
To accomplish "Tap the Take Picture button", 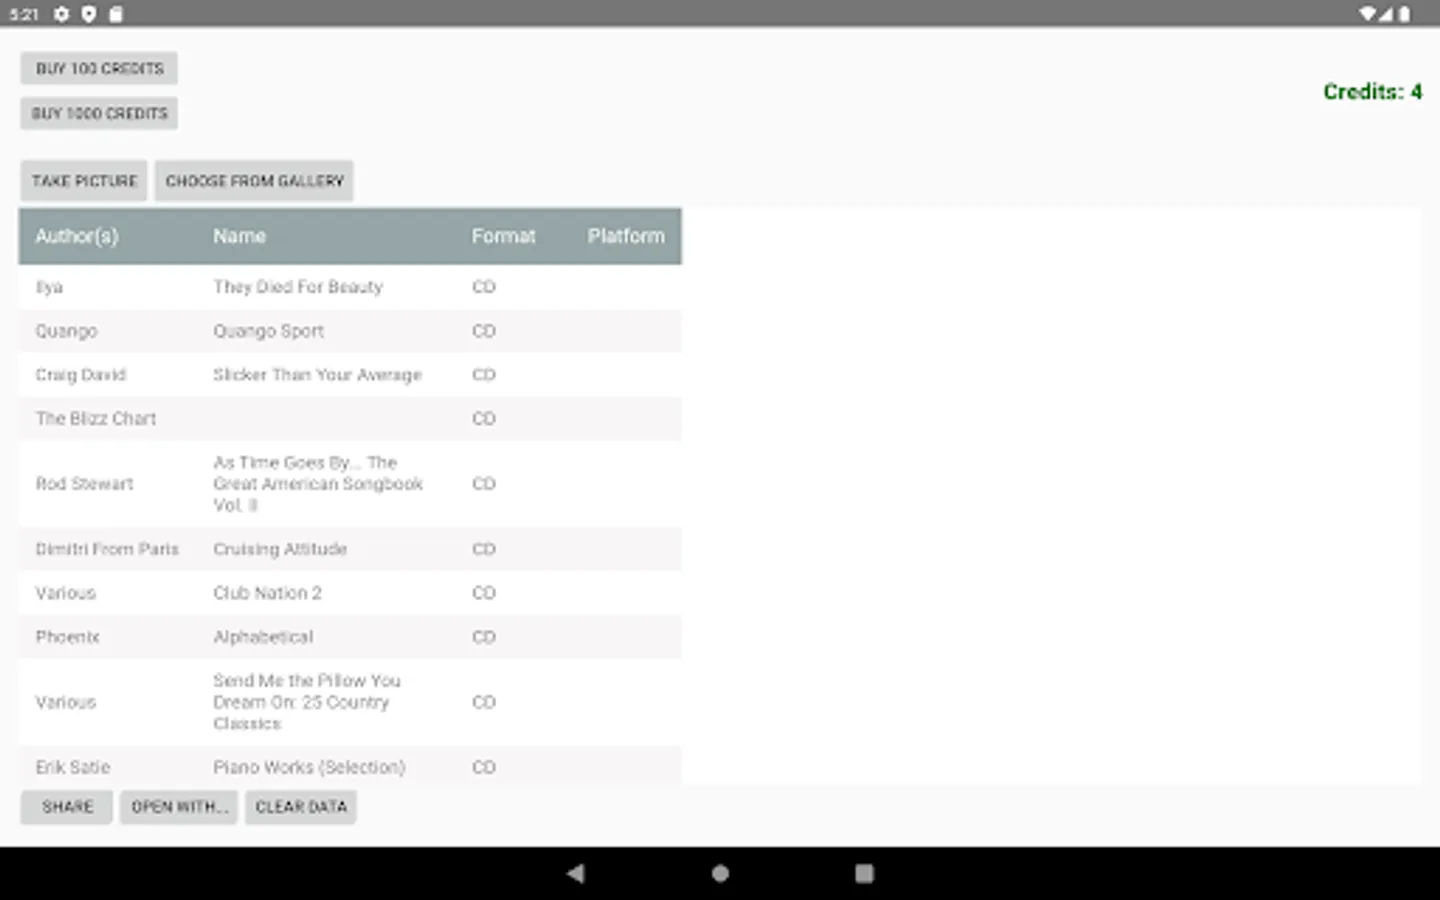I will tap(84, 181).
